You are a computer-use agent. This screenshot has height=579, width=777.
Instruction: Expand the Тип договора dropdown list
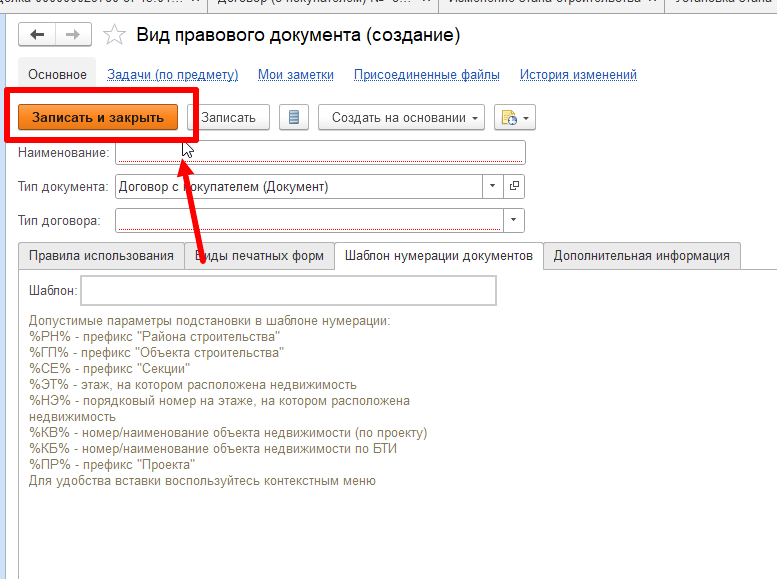[514, 220]
